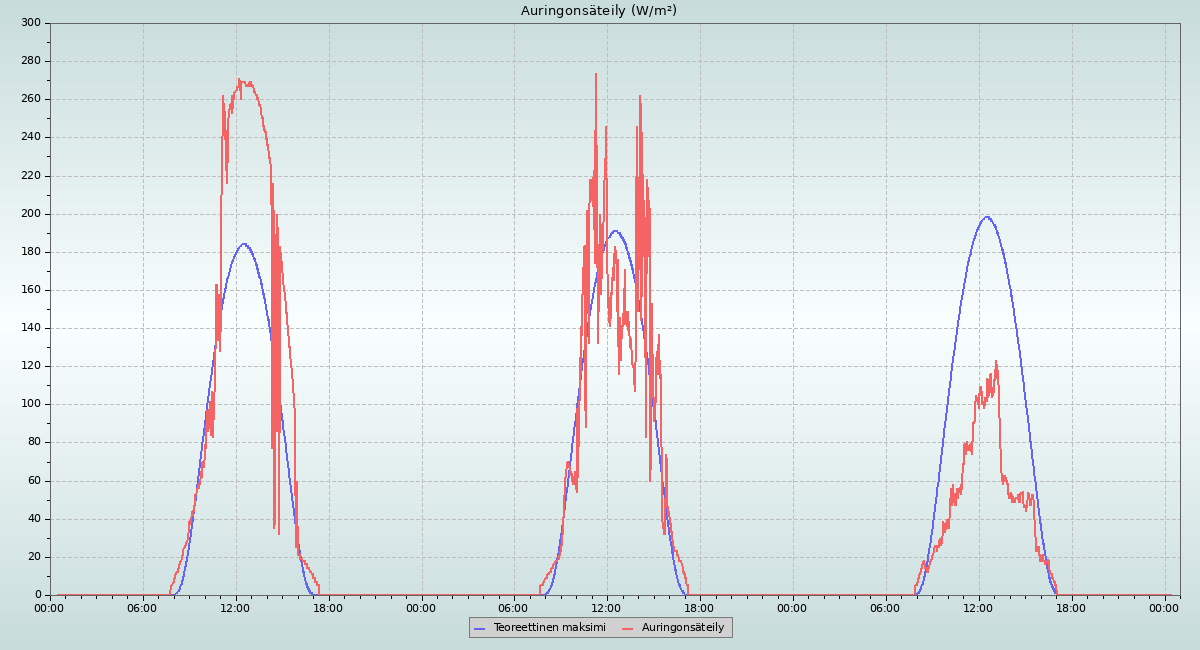
Task: Click the first day's blue curve peak
Action: [243, 244]
